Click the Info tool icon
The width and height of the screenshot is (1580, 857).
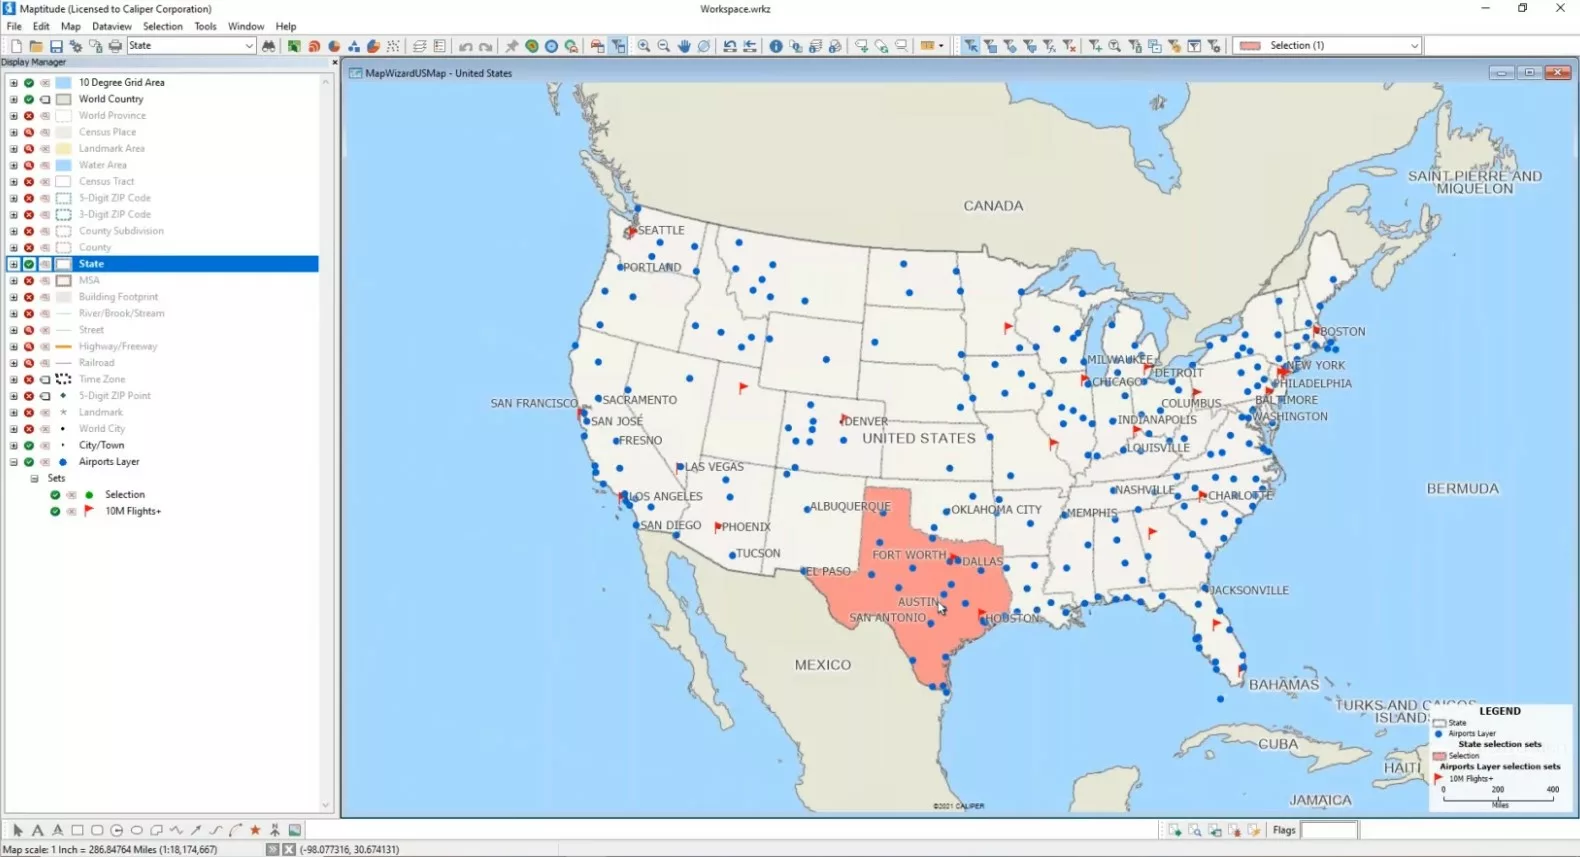tap(776, 46)
